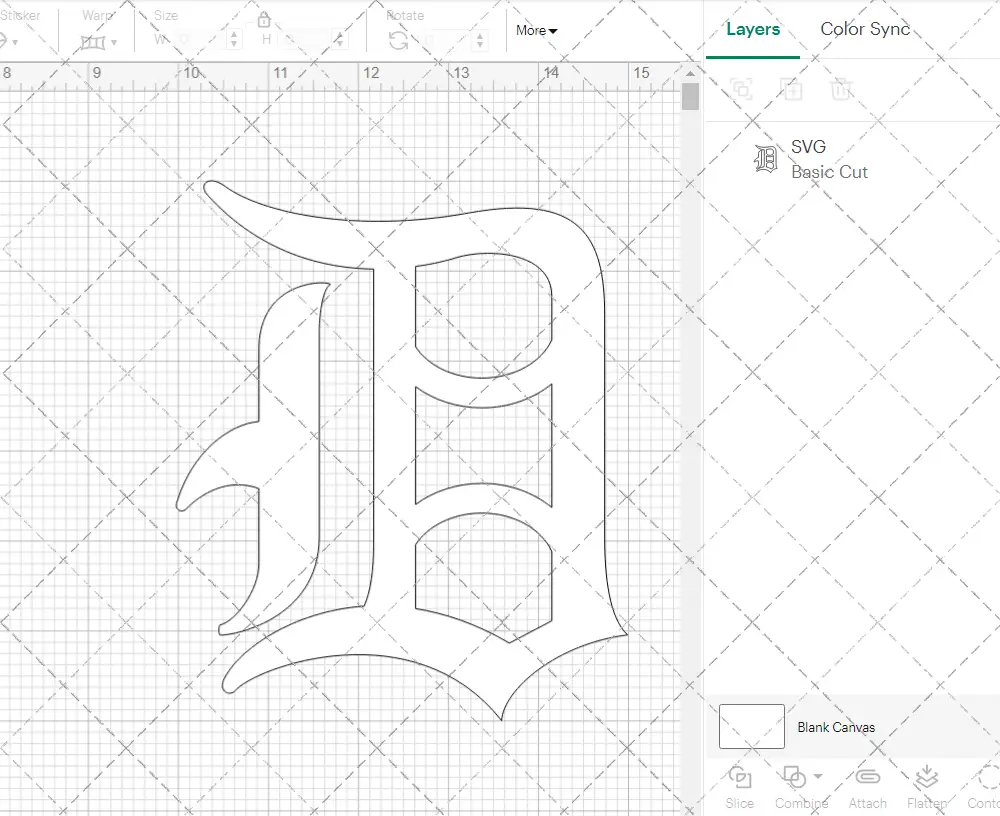Click the Size height H input field
This screenshot has width=1000, height=816.
pos(306,40)
